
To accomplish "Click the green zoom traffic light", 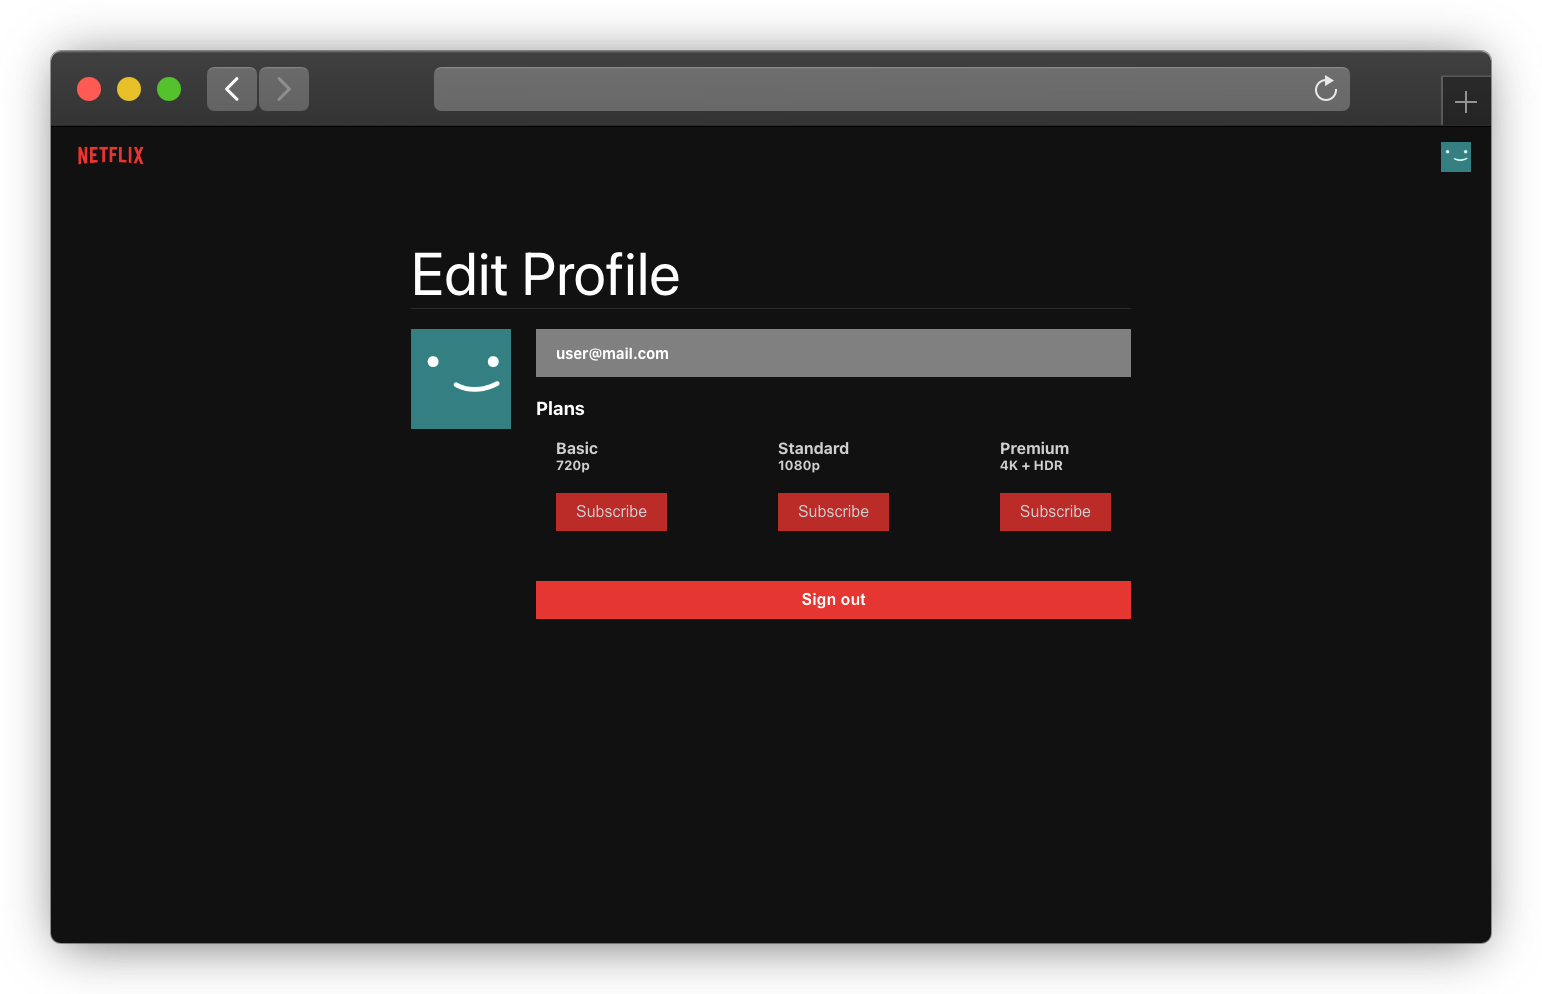I will [x=169, y=89].
